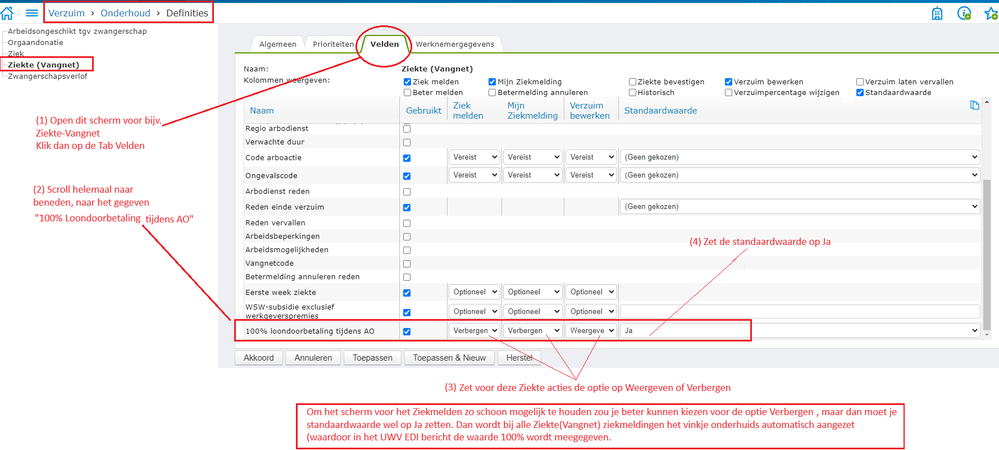Uncheck Gebruikt for Reden einde verzuim

(x=407, y=208)
